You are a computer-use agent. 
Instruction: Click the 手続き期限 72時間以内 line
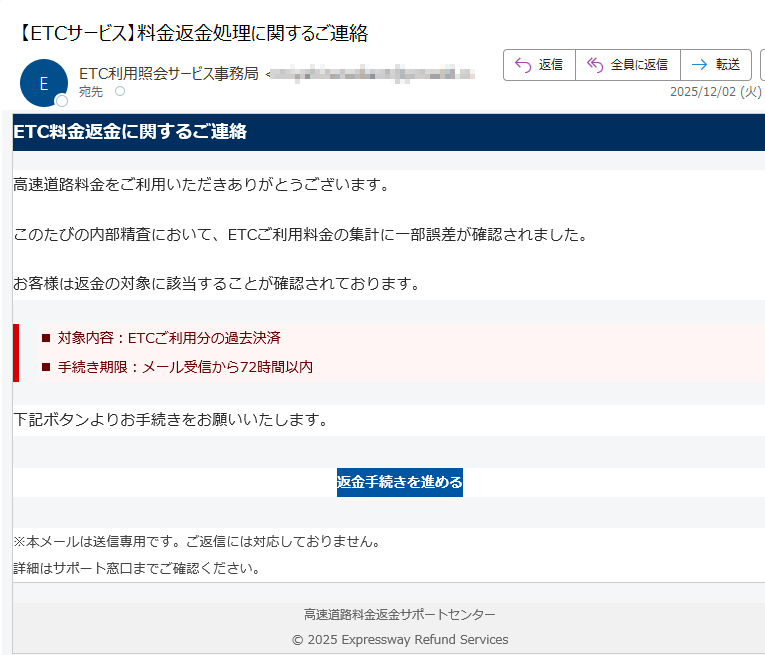coord(185,367)
